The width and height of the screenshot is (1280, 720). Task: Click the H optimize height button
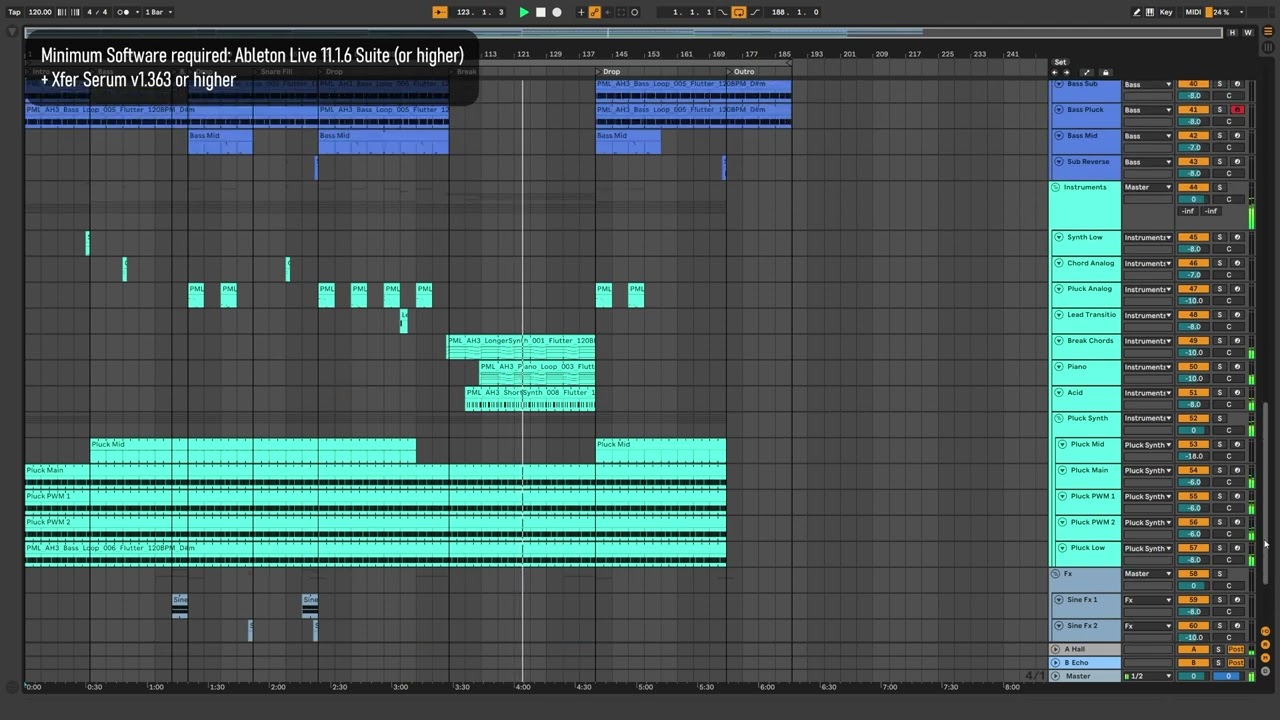(x=1233, y=33)
